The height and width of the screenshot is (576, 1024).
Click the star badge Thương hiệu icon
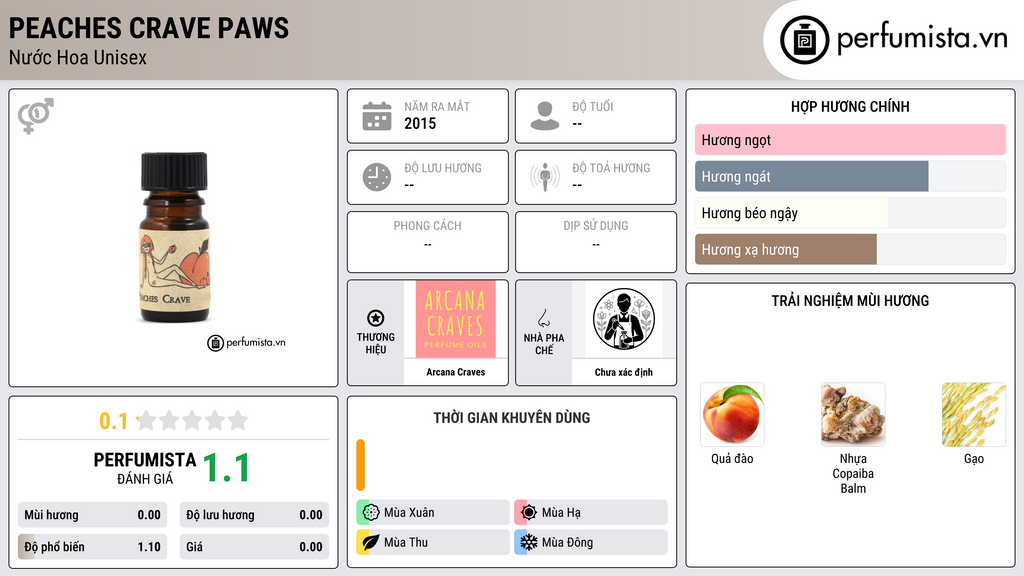[x=376, y=318]
